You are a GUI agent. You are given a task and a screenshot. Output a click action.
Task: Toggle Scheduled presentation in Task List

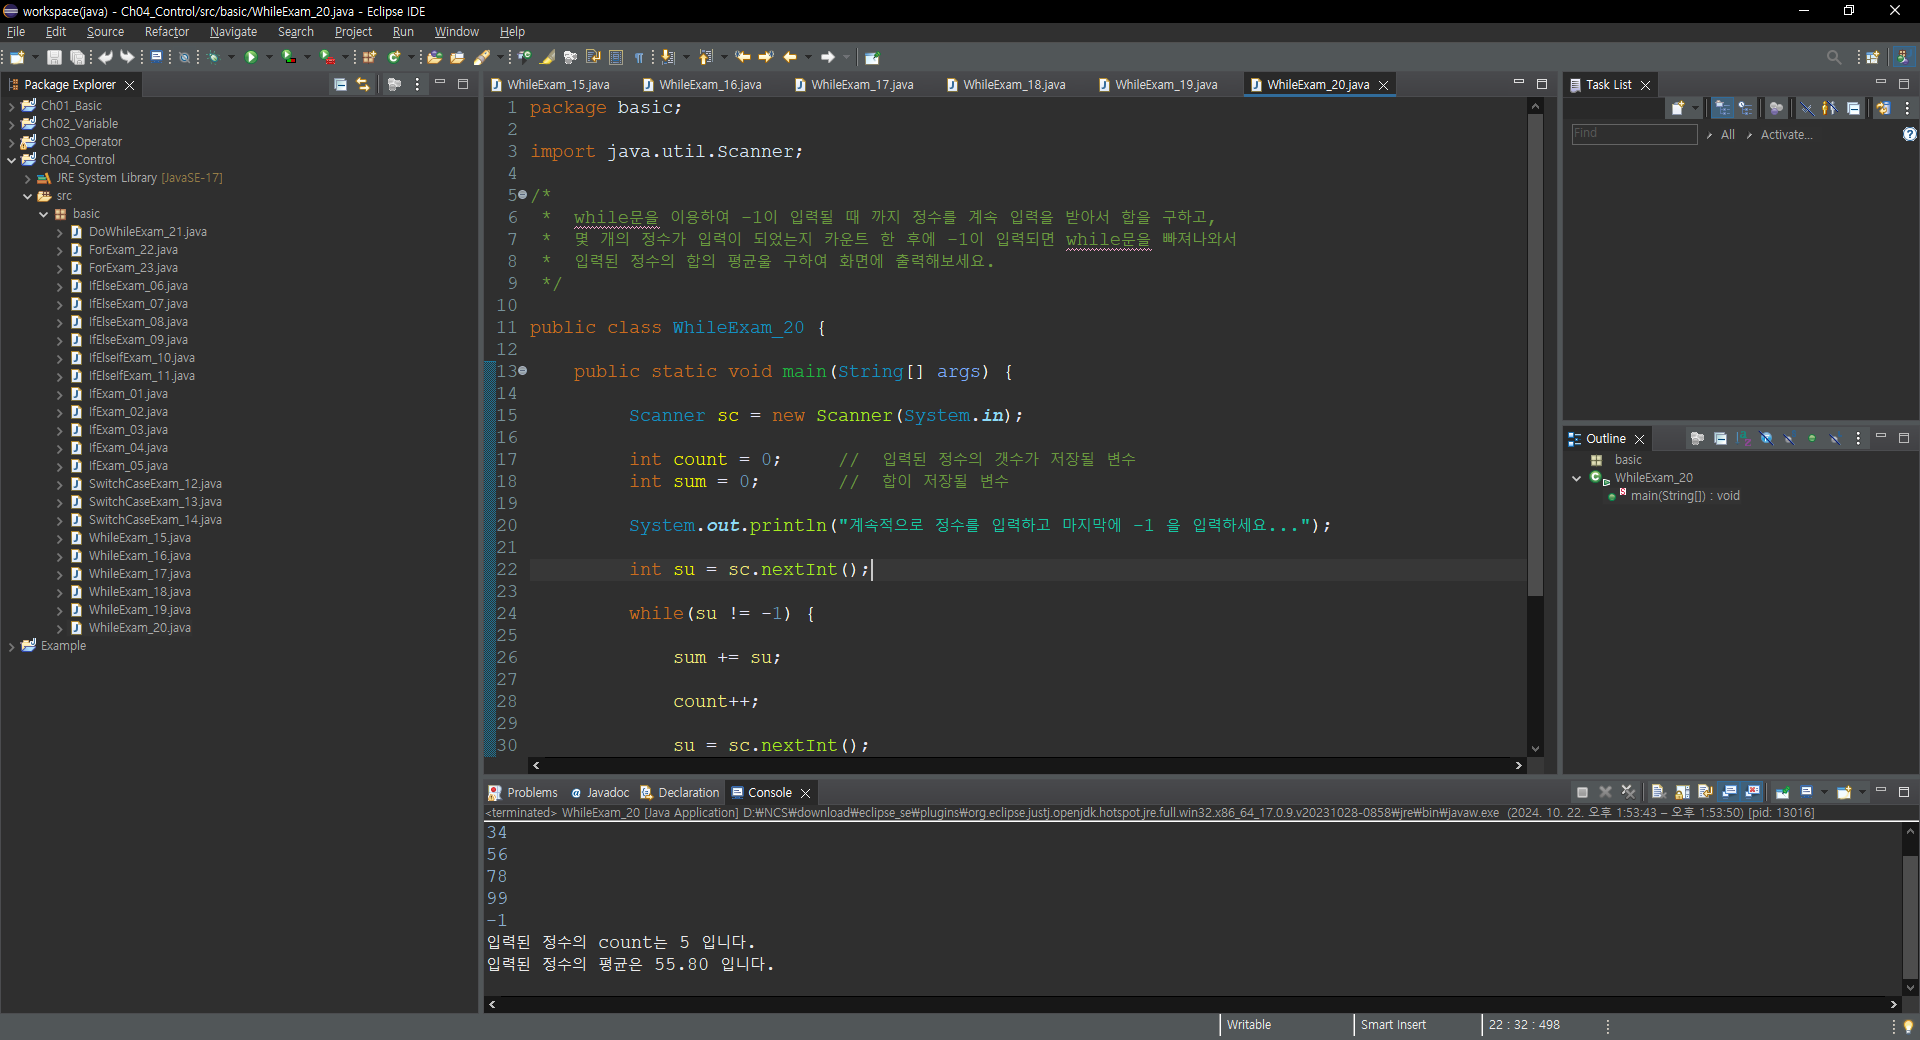pyautogui.click(x=1745, y=108)
